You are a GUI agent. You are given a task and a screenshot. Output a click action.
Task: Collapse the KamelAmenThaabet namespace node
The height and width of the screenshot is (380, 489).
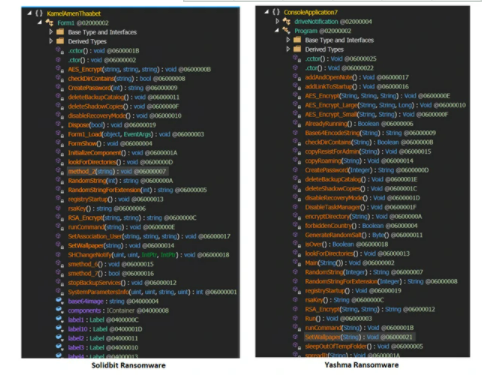tap(29, 13)
